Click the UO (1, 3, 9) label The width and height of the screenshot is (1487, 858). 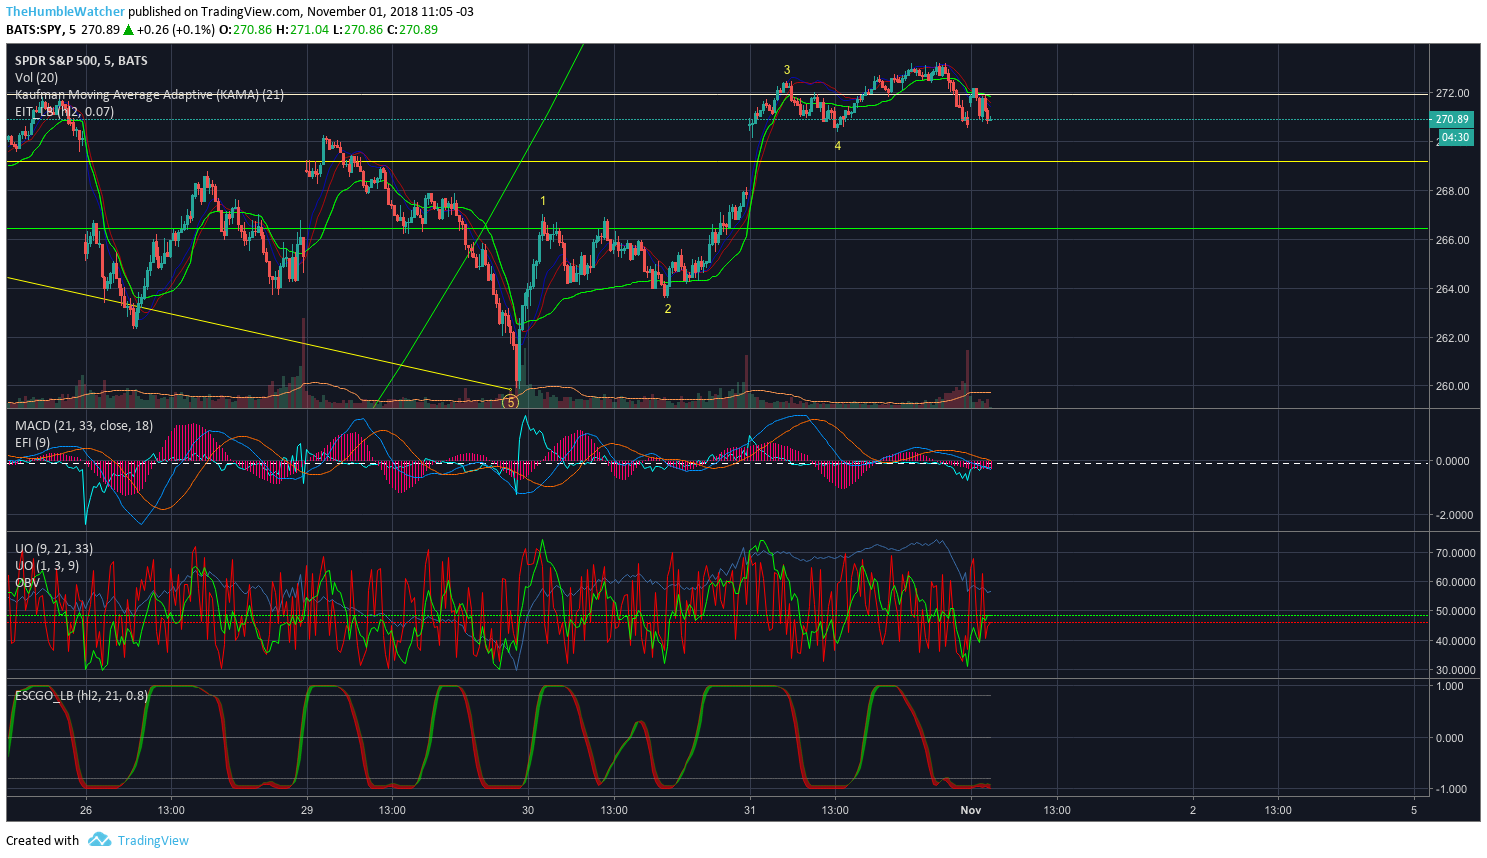[x=46, y=566]
